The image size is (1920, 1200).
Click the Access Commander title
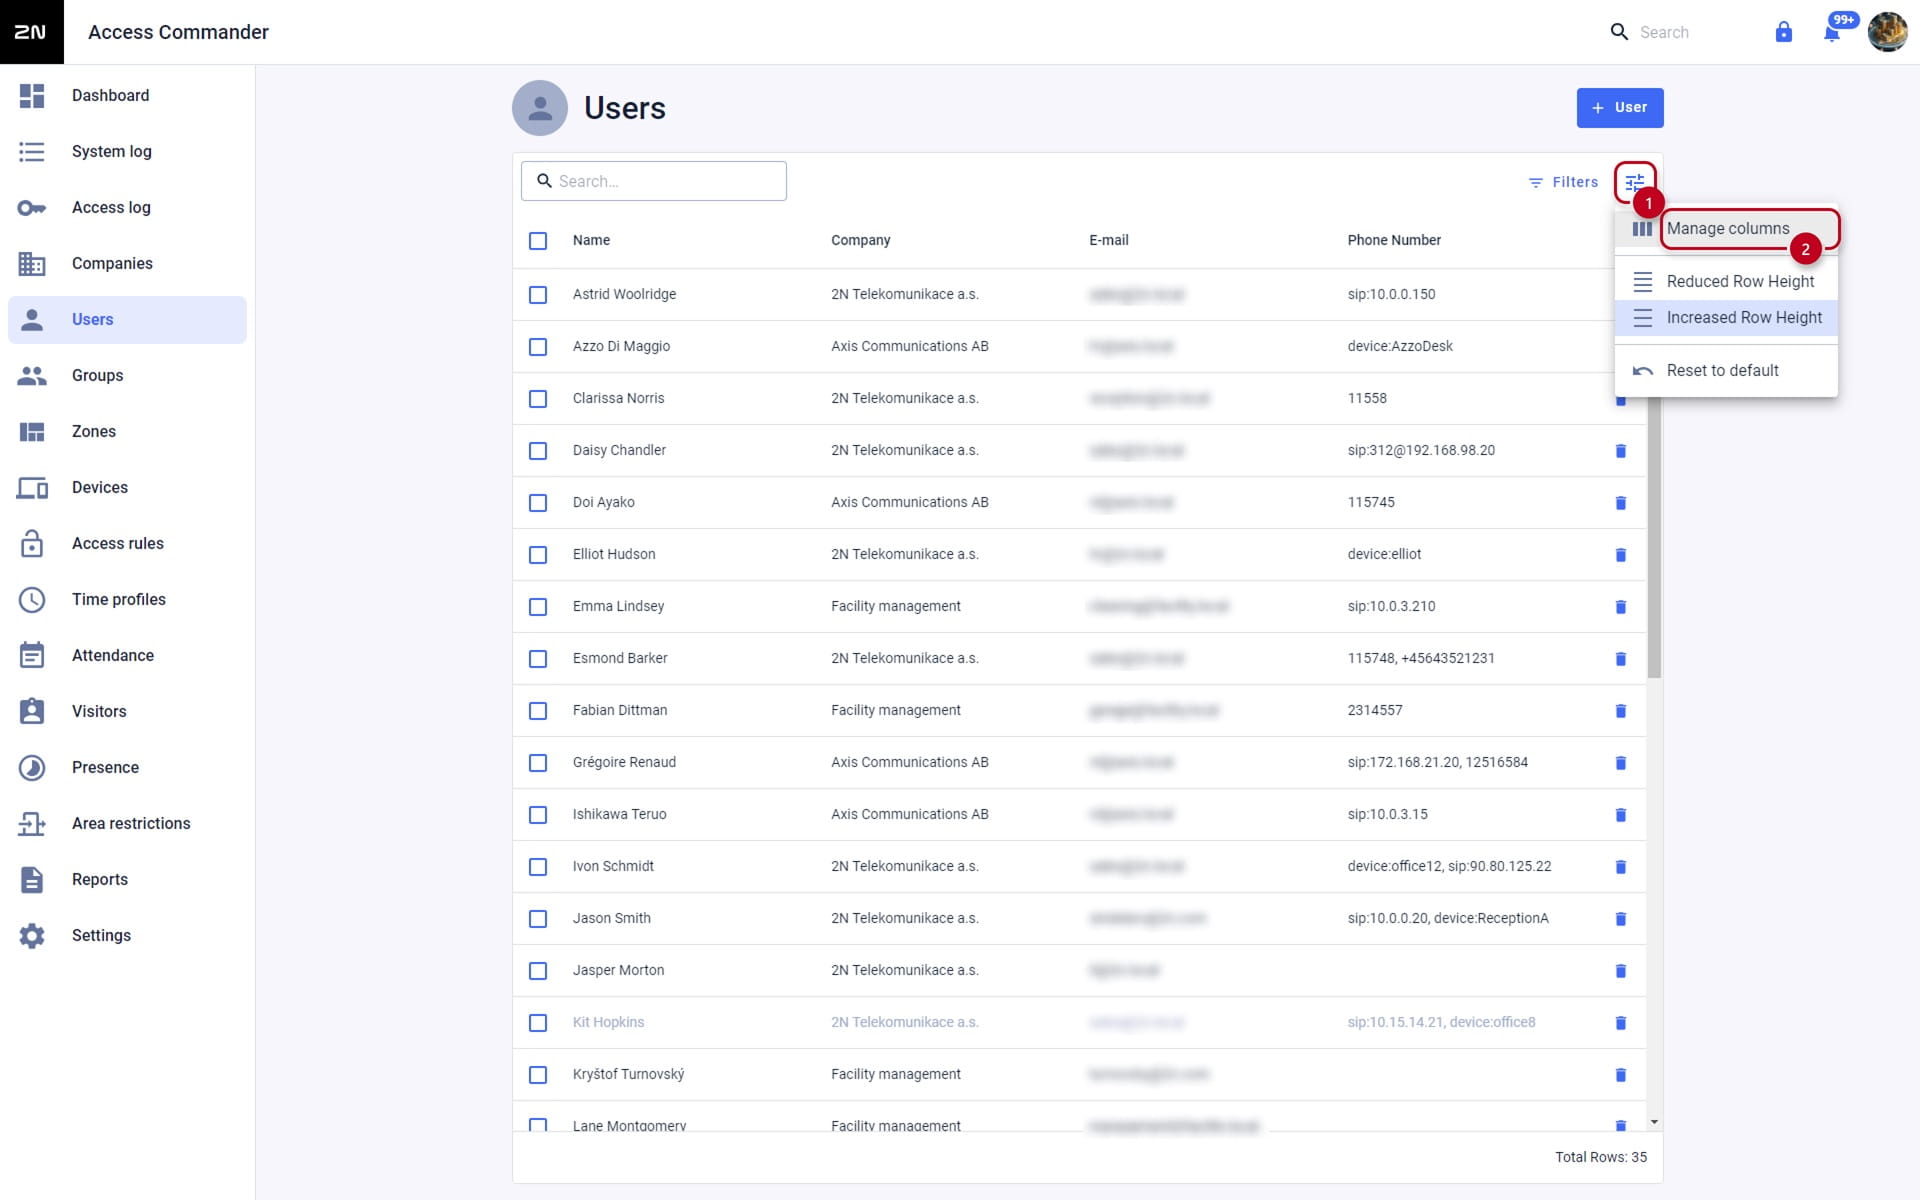178,32
